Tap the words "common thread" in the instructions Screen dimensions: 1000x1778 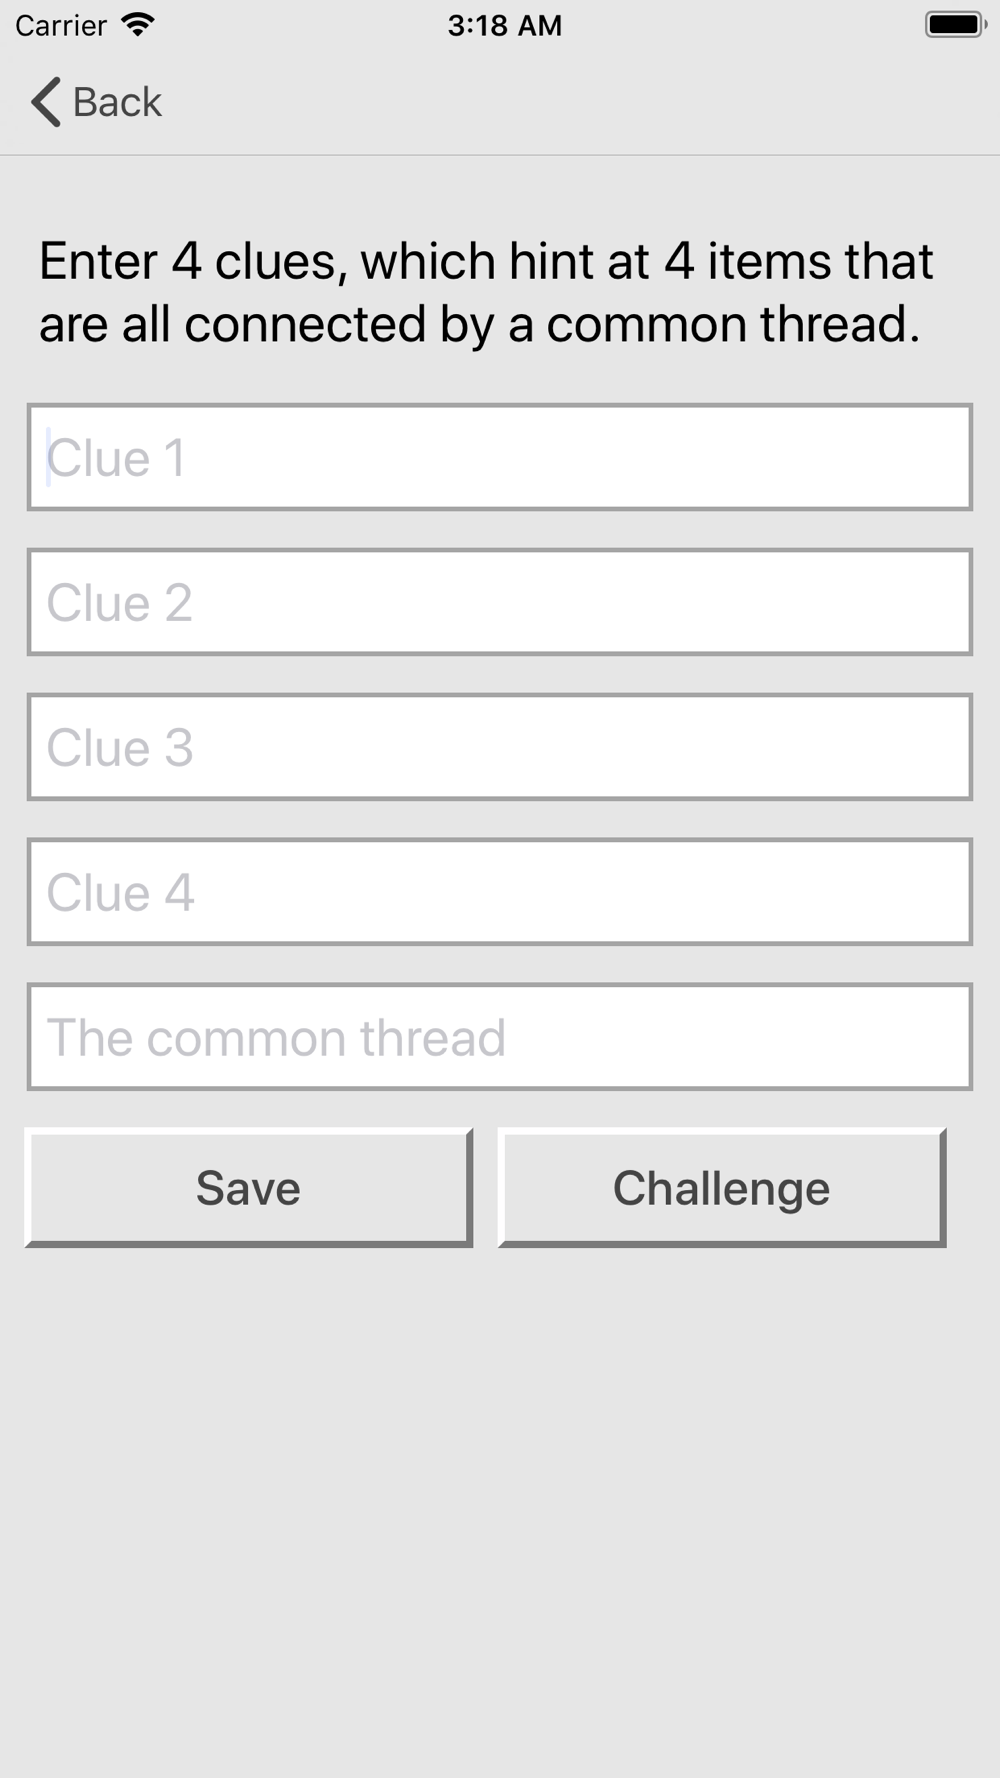[732, 324]
